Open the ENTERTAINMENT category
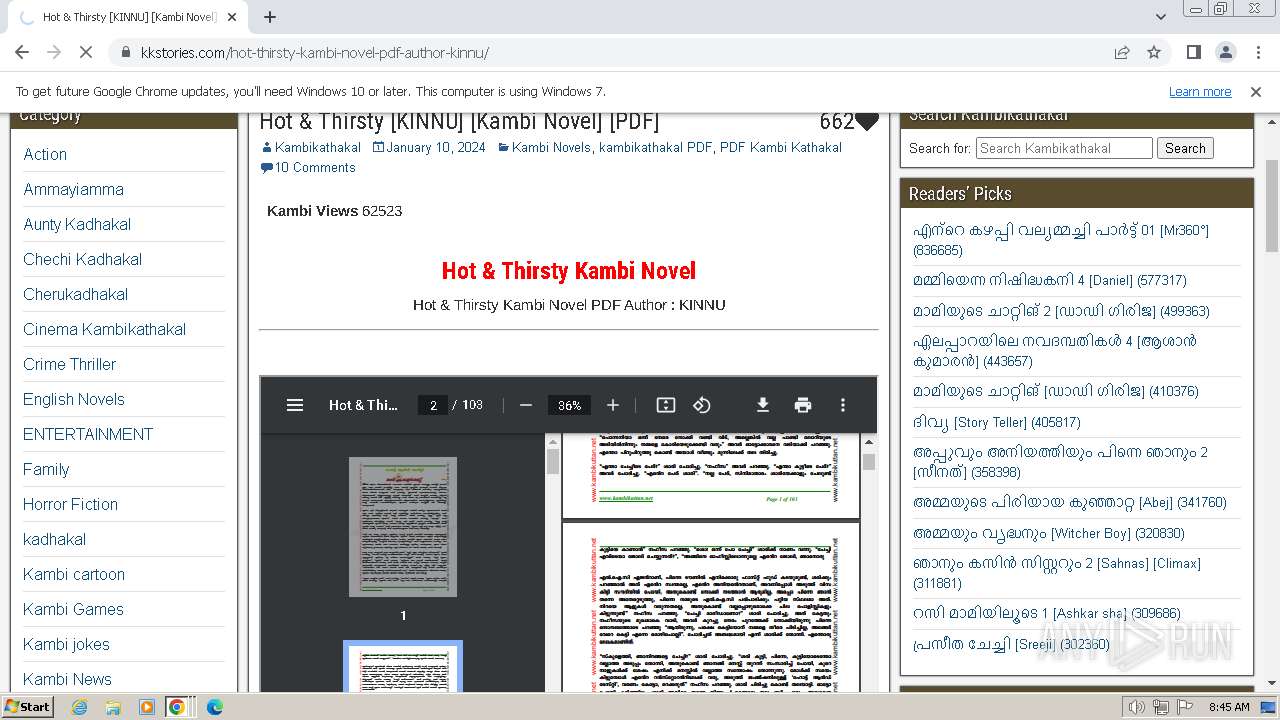 88,434
